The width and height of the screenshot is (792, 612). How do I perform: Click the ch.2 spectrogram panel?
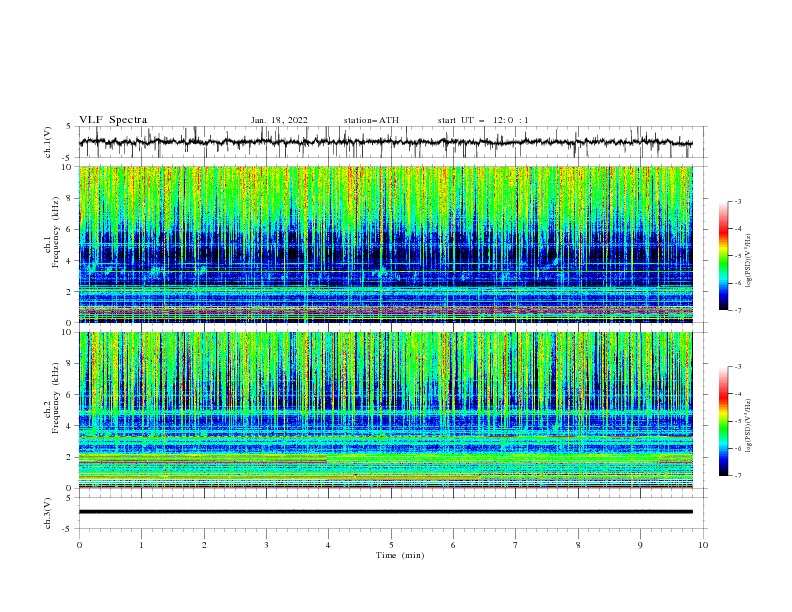coord(385,410)
